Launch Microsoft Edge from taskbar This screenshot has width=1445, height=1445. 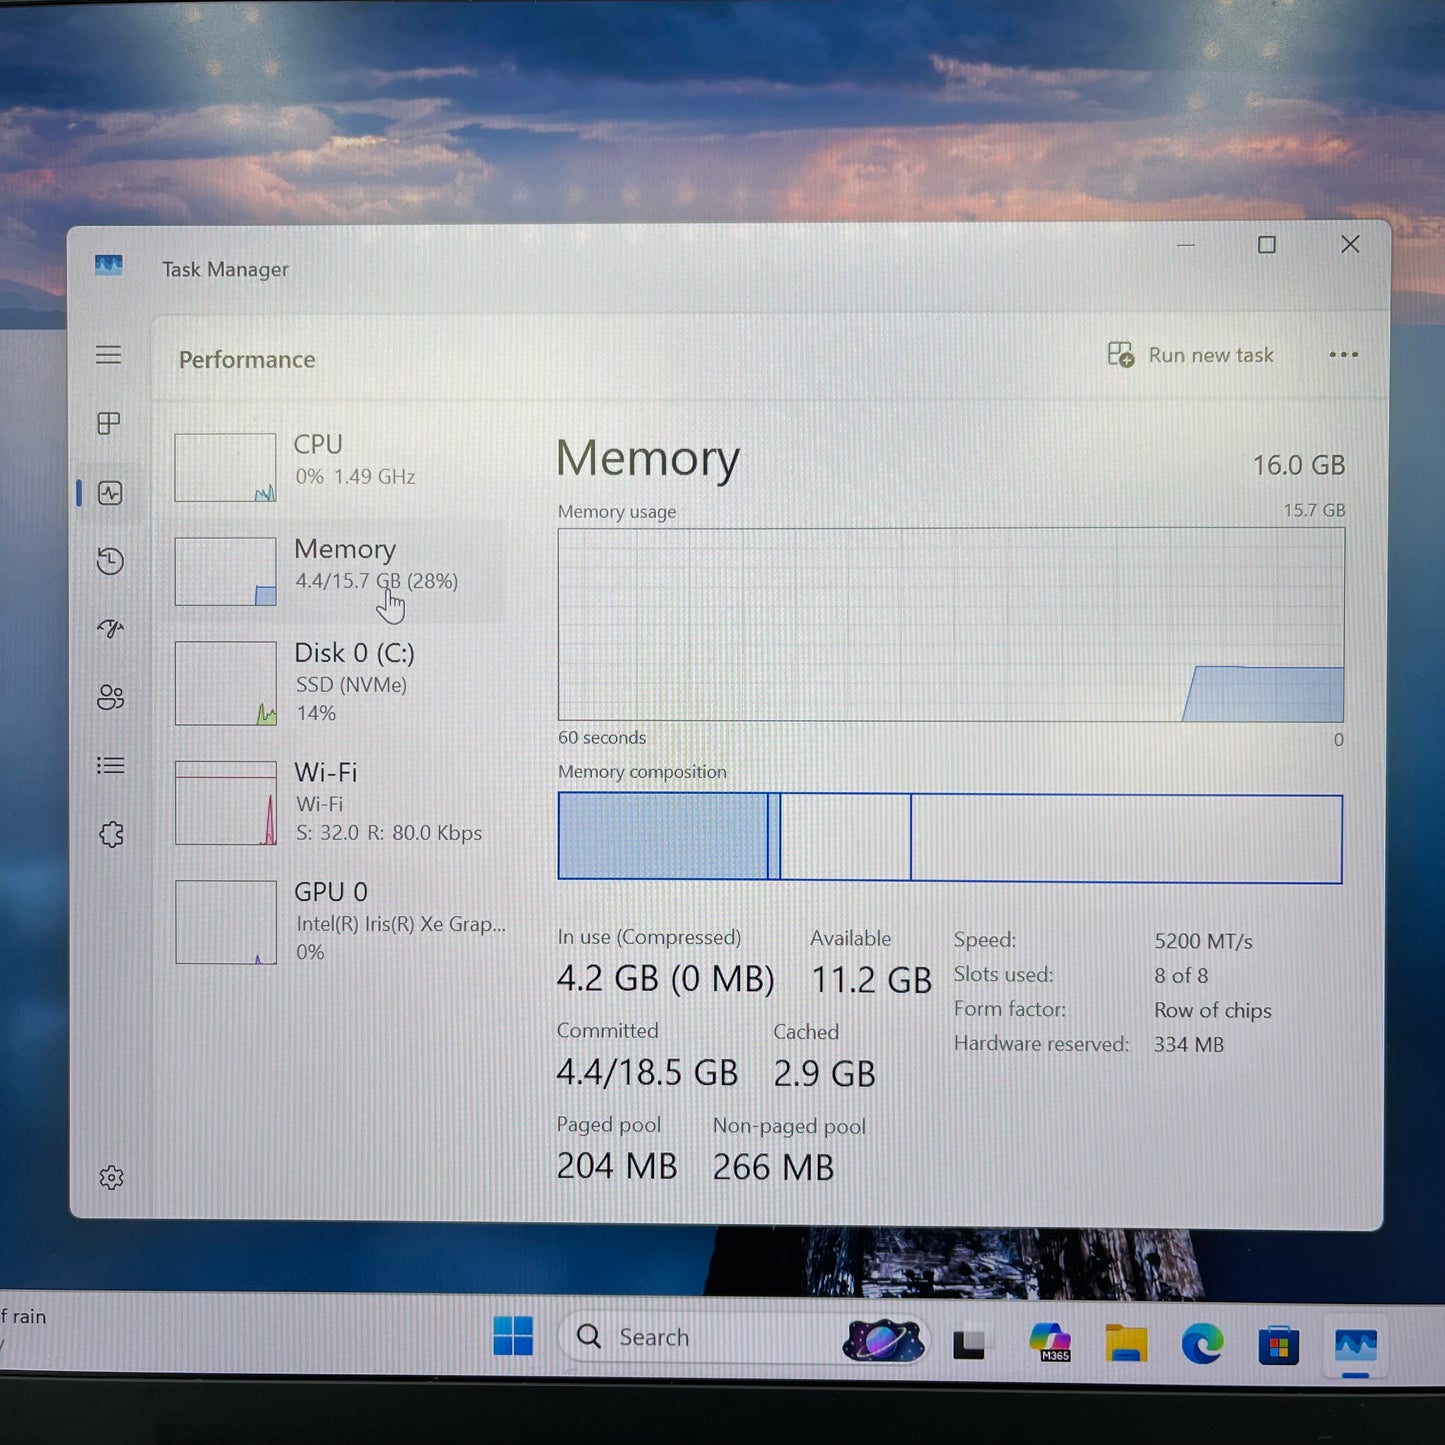pyautogui.click(x=1201, y=1344)
